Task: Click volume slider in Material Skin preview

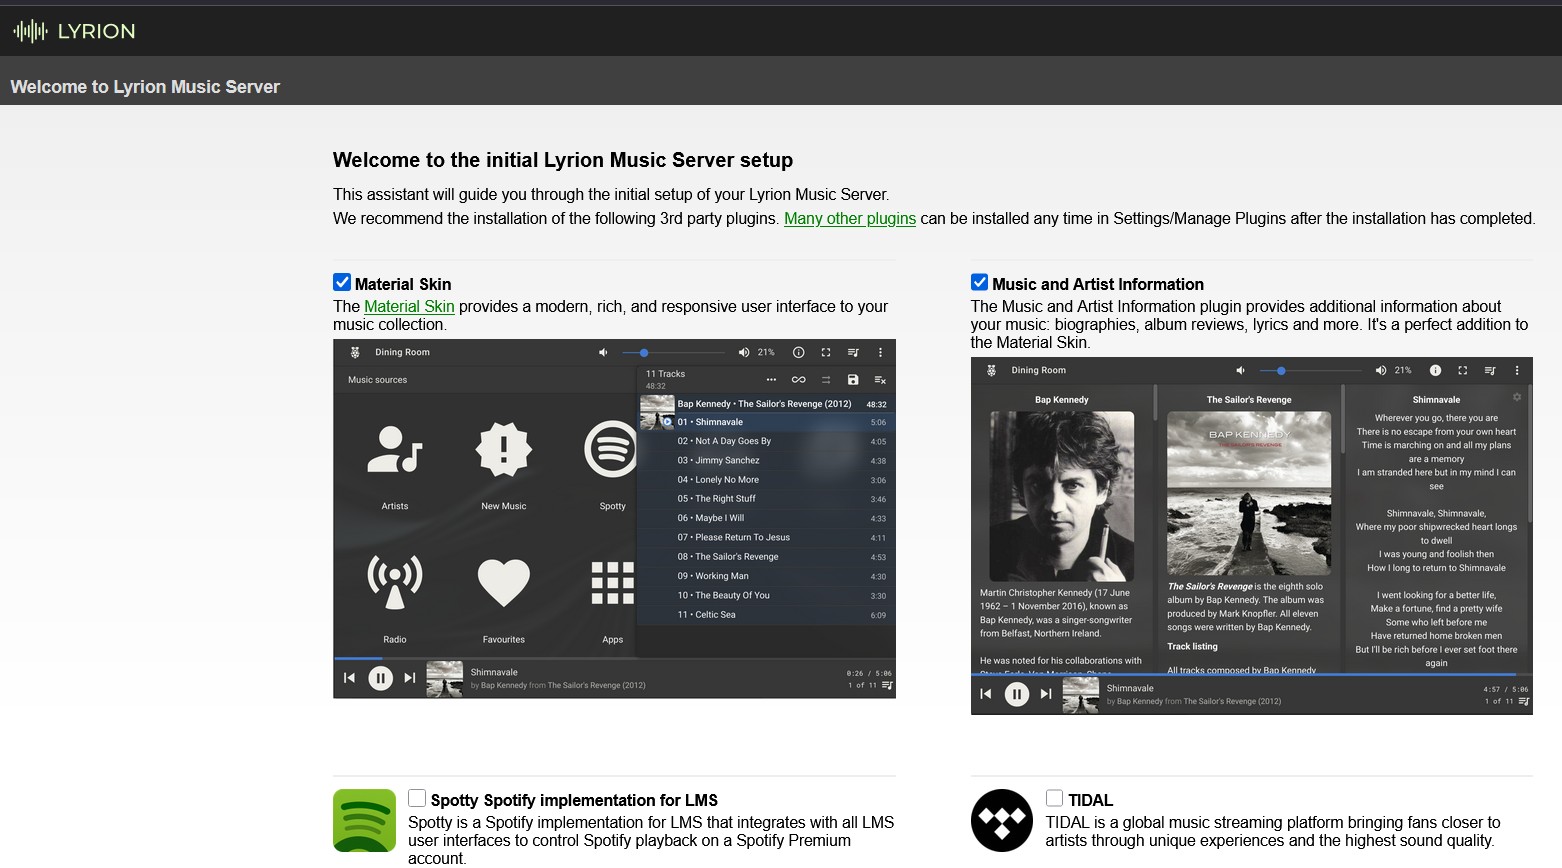Action: pos(673,352)
